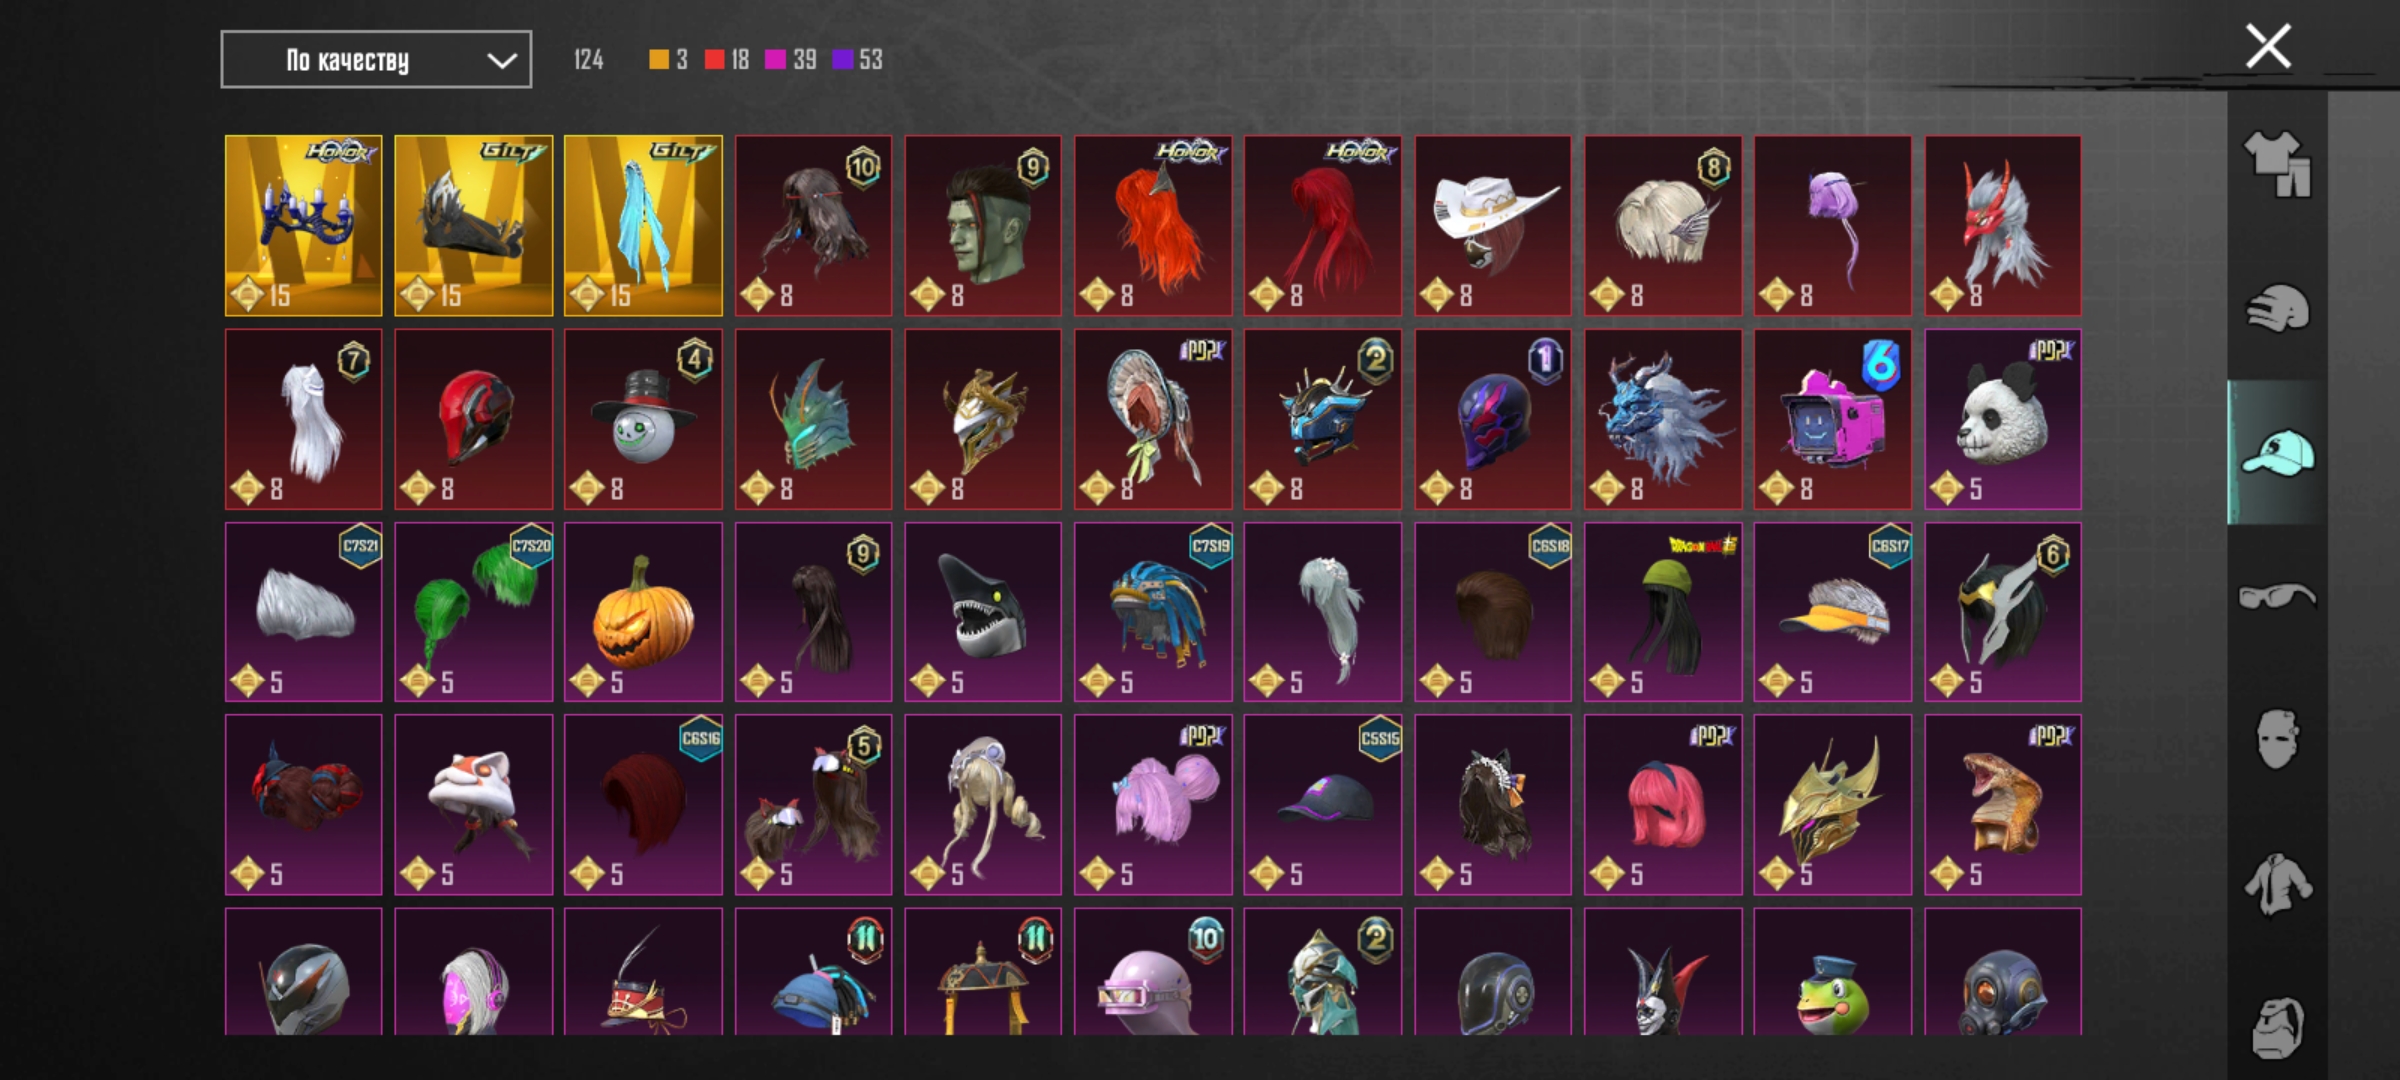This screenshot has height=1080, width=2400.
Task: Click the purple quality count 53
Action: [x=870, y=60]
